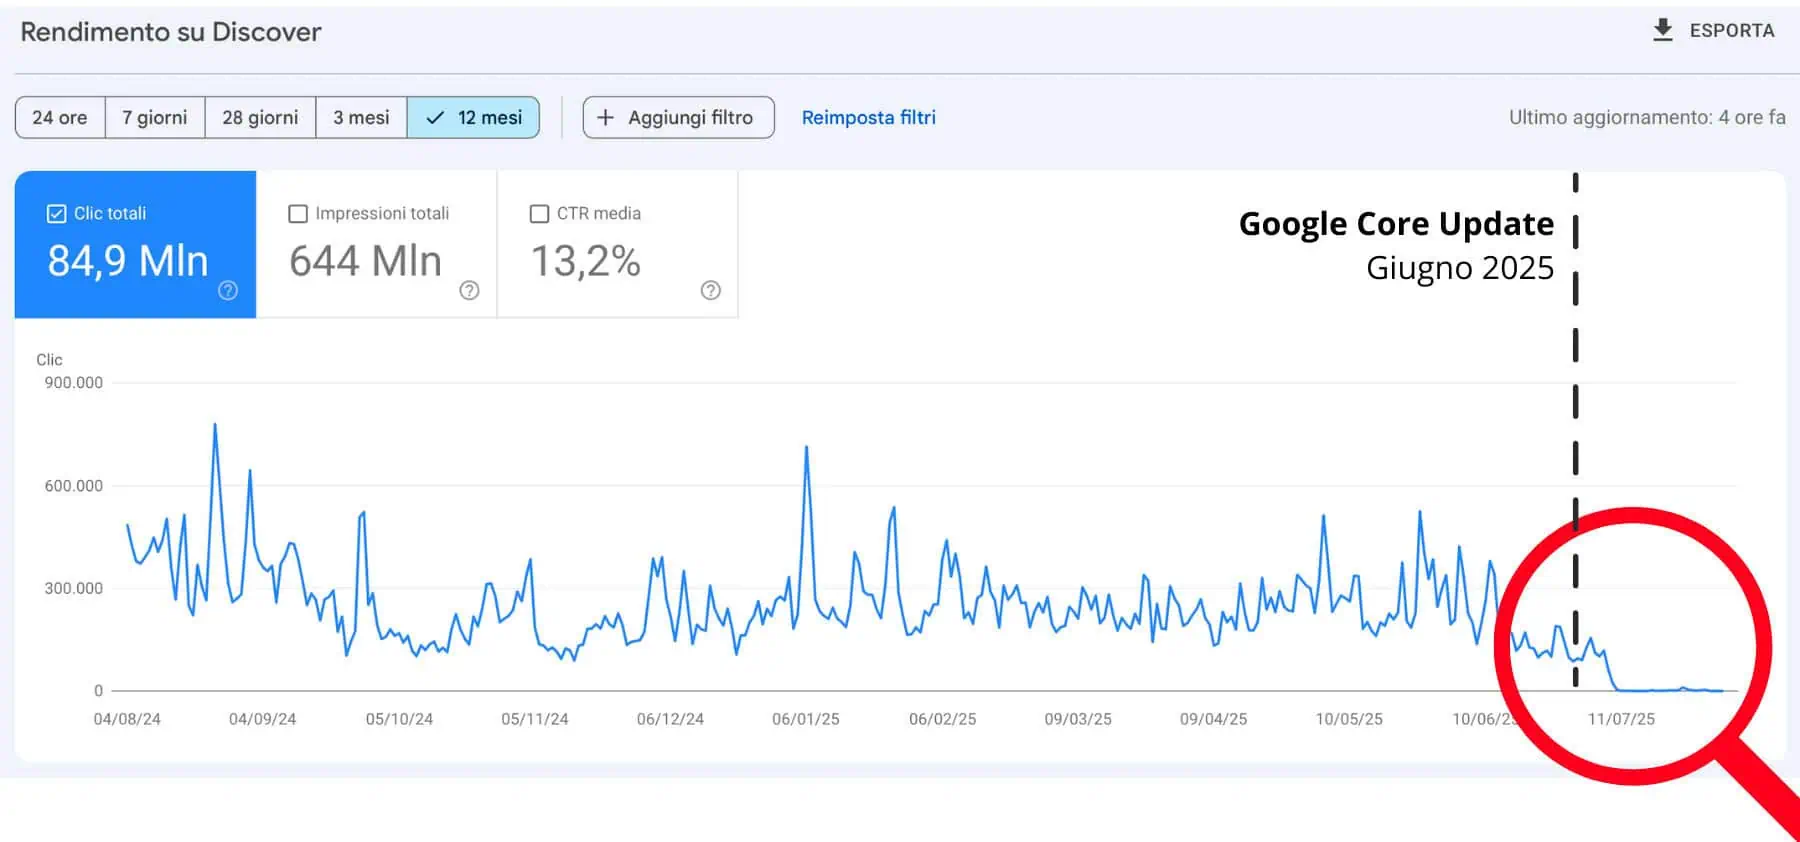
Task: Click the 10/05/25 date label
Action: pos(1349,719)
